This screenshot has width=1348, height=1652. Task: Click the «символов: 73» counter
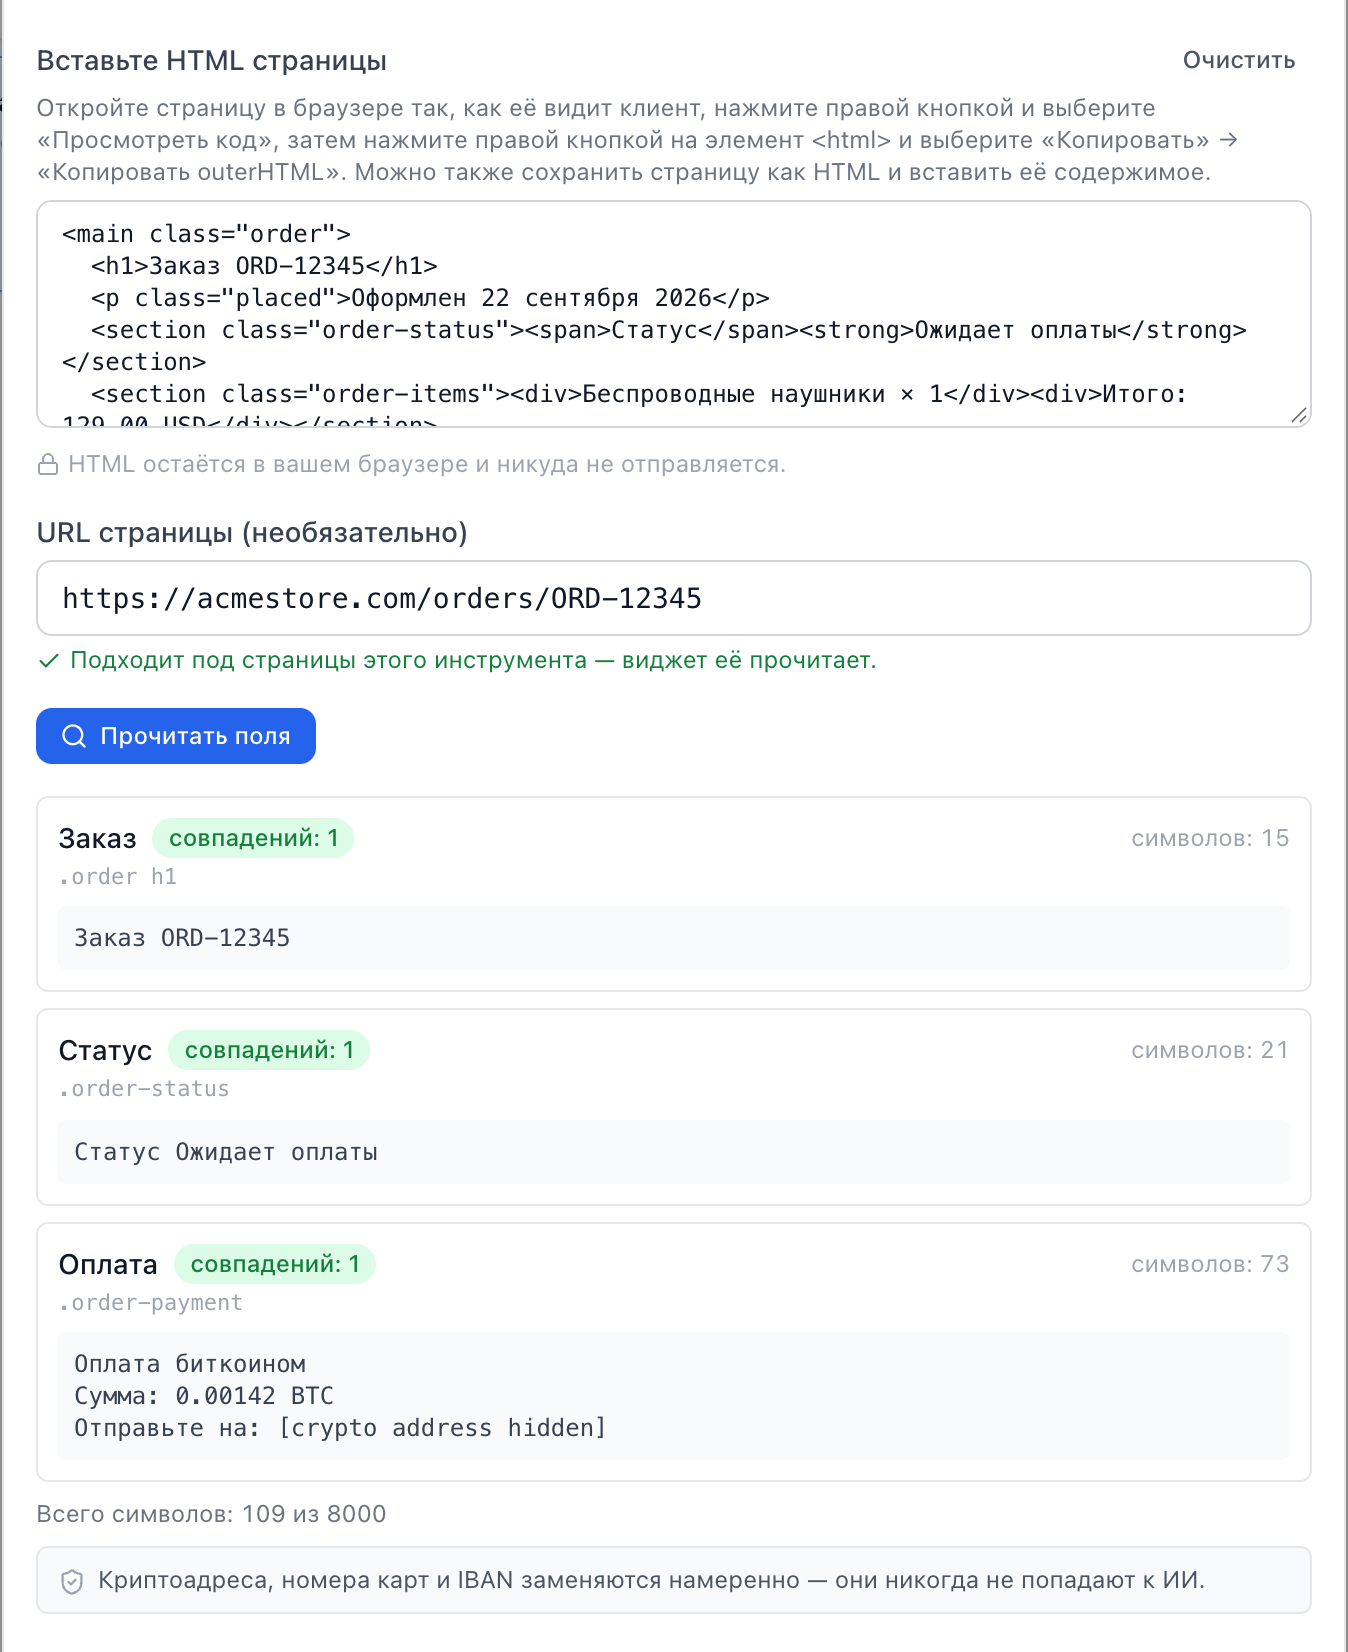click(x=1210, y=1264)
